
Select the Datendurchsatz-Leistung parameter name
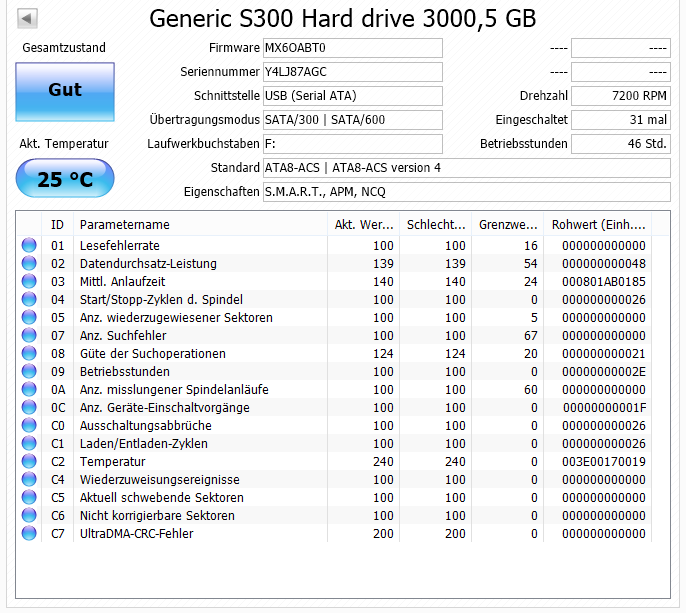148,263
